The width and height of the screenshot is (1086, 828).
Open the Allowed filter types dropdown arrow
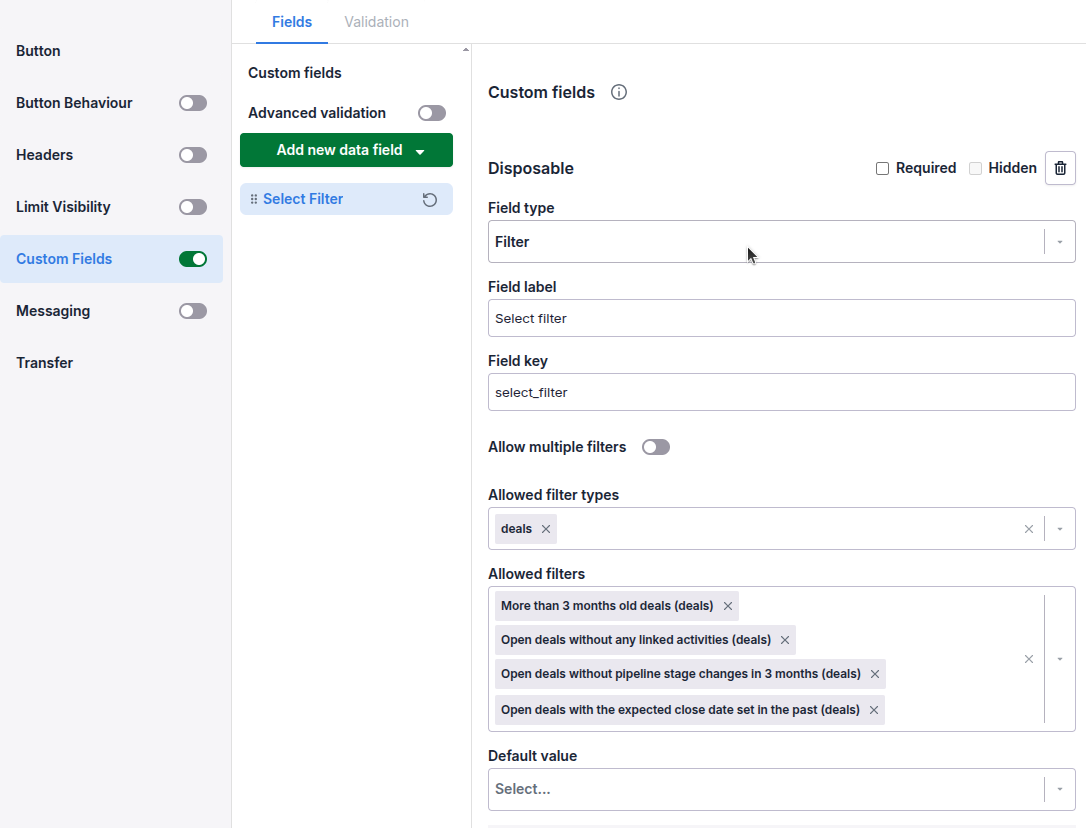tap(1060, 529)
